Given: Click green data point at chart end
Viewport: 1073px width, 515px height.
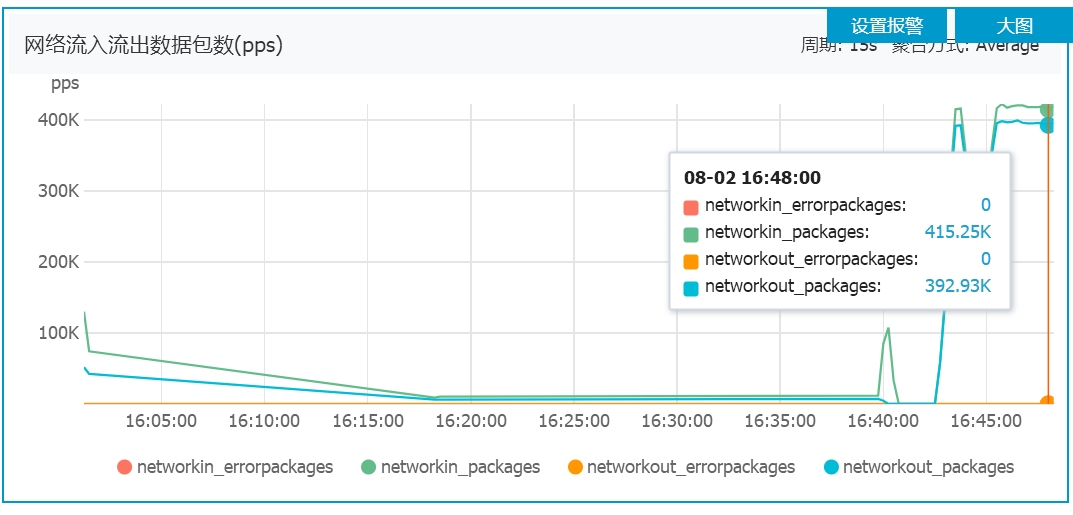Looking at the screenshot, I should [x=1047, y=109].
